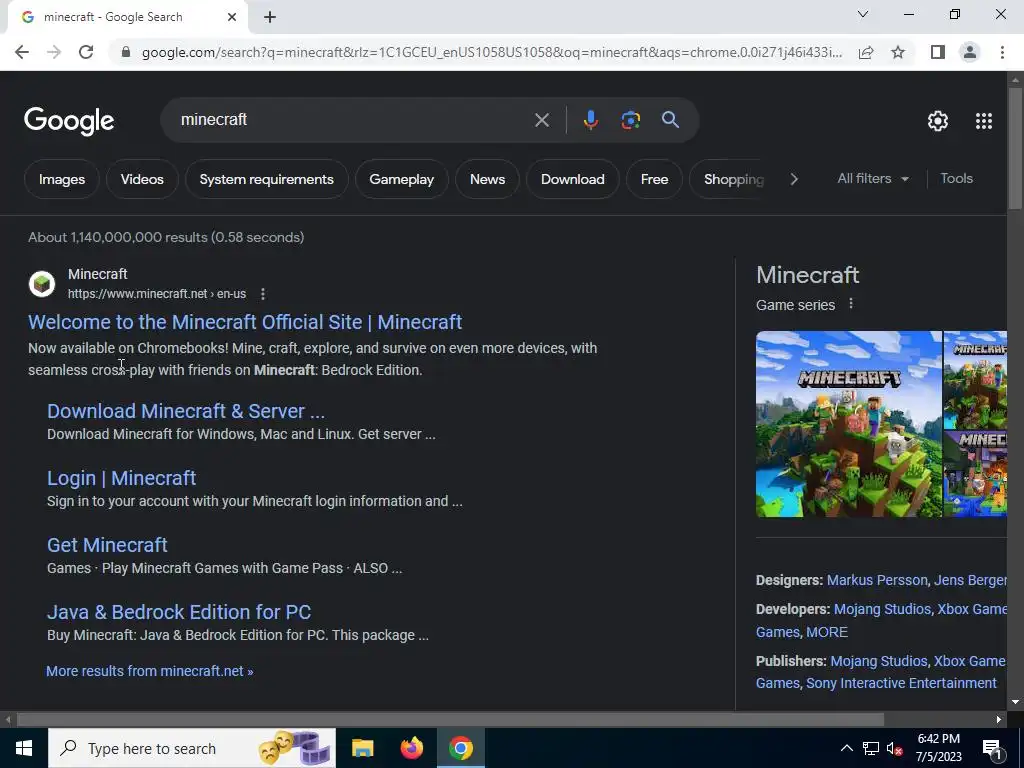Open the Chrome side panel icon
The image size is (1024, 768).
tap(938, 52)
